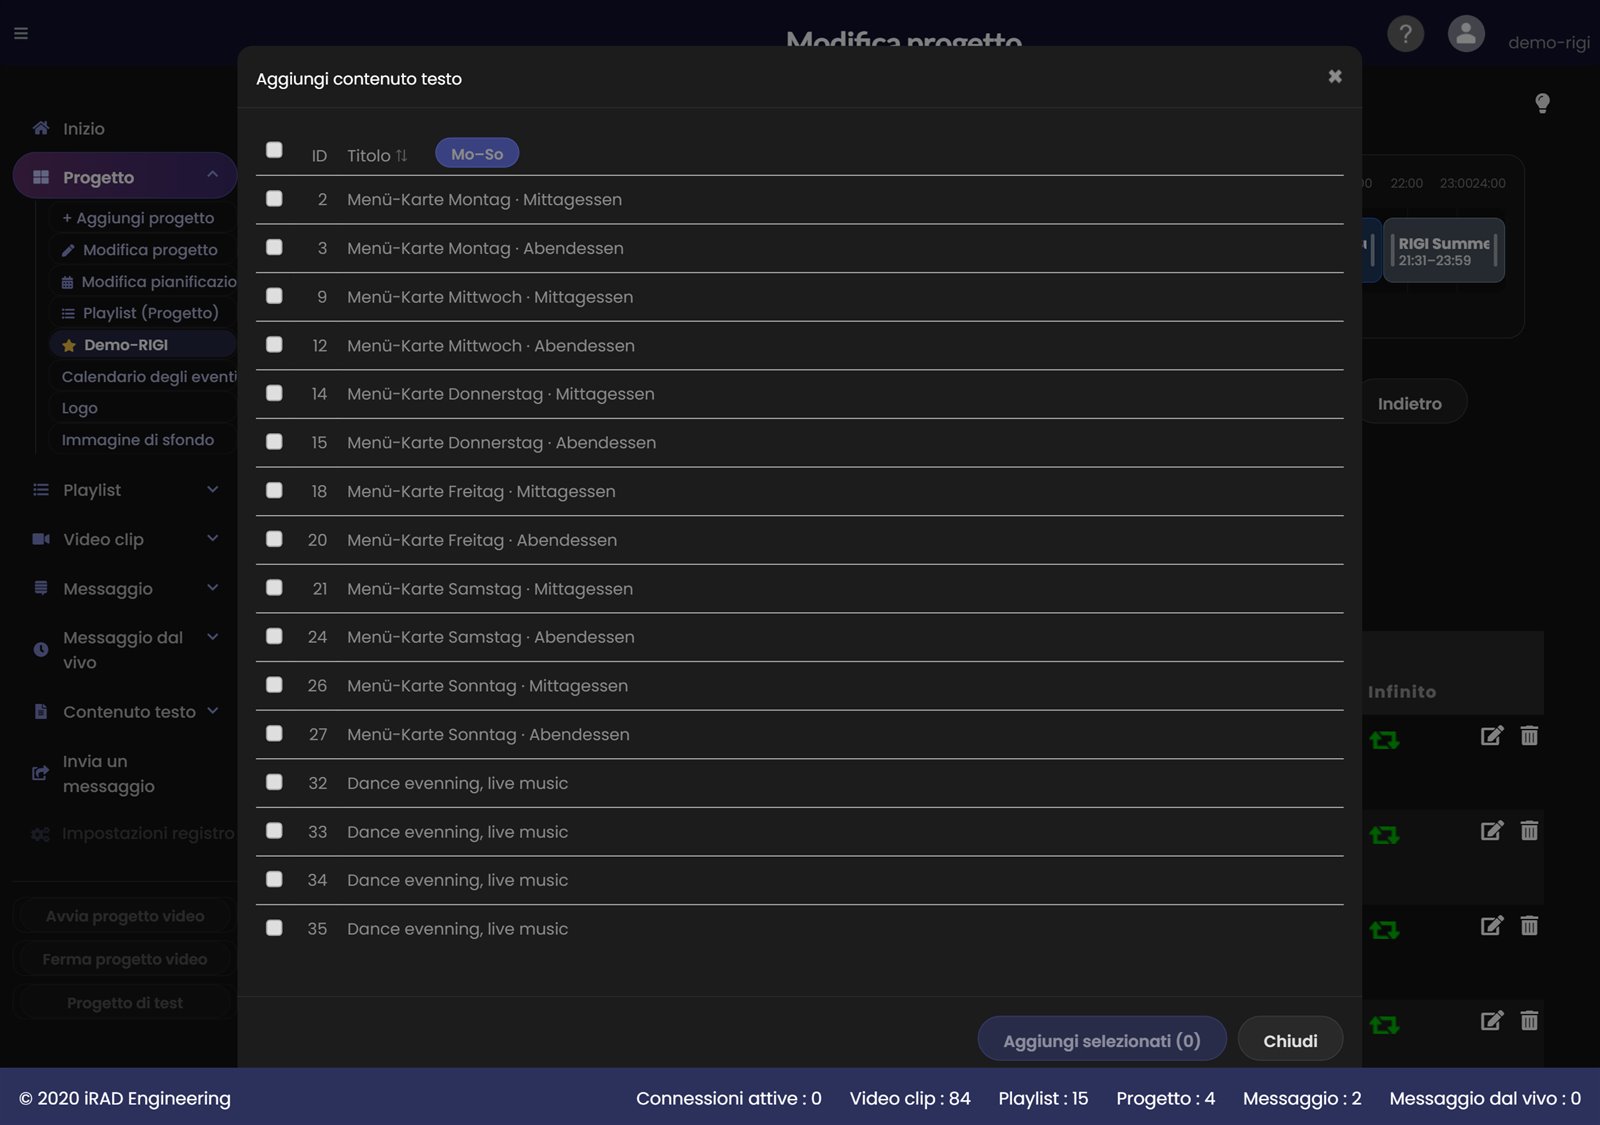This screenshot has height=1125, width=1600.
Task: Check the Dance evenning row with ID 32
Action: coord(274,782)
